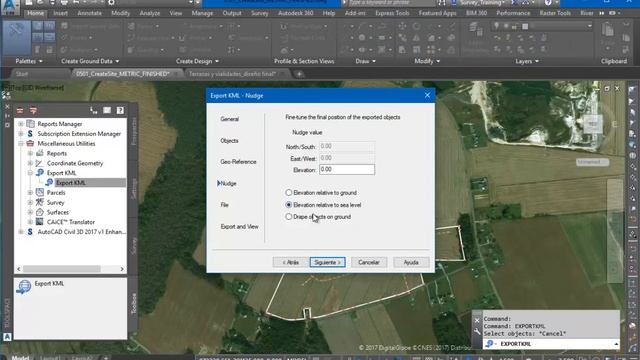This screenshot has height=360, width=640.
Task: Click the Elevation nudge input field
Action: pos(347,169)
